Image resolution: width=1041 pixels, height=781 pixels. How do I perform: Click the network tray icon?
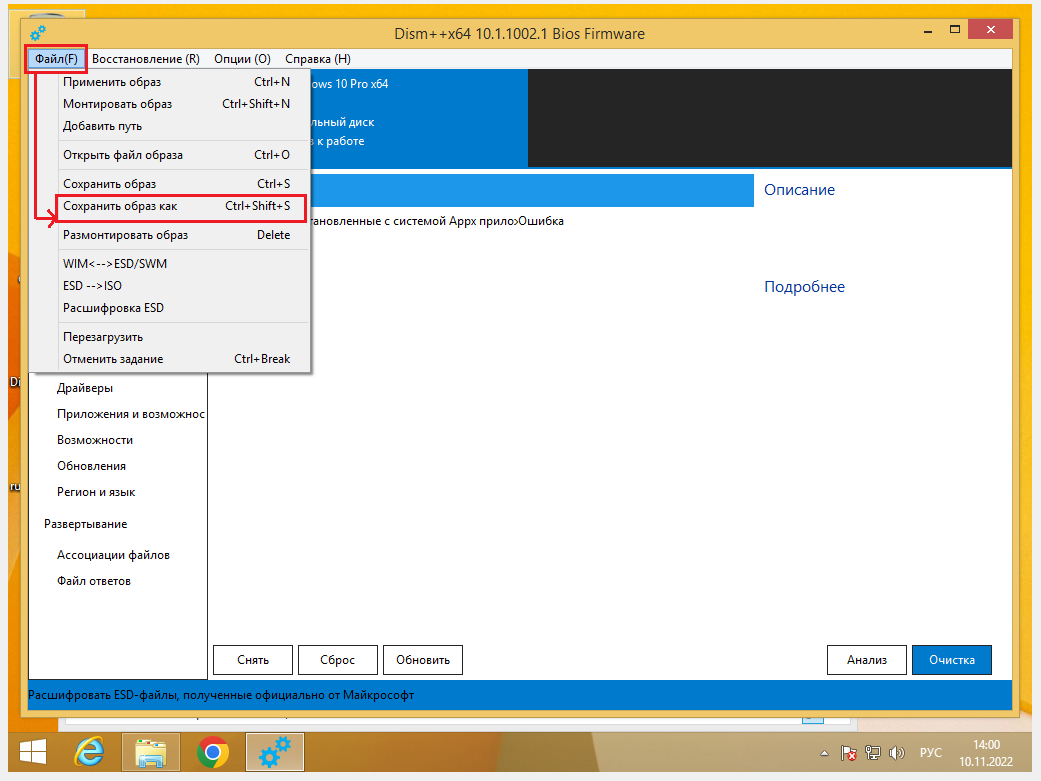pyautogui.click(x=873, y=753)
